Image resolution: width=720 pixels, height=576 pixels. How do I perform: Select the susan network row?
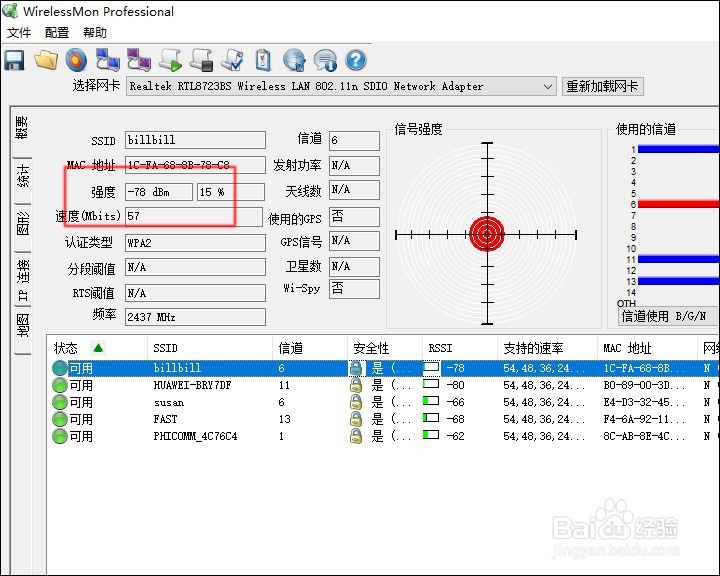[x=383, y=402]
